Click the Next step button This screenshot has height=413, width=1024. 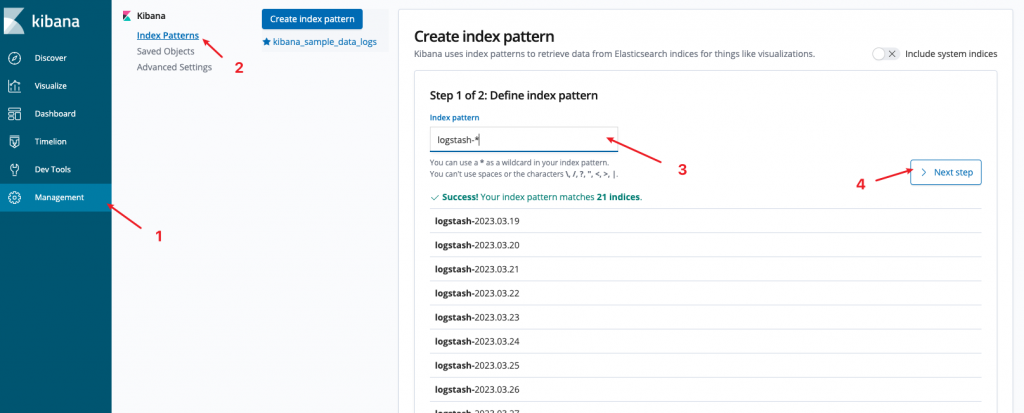946,173
